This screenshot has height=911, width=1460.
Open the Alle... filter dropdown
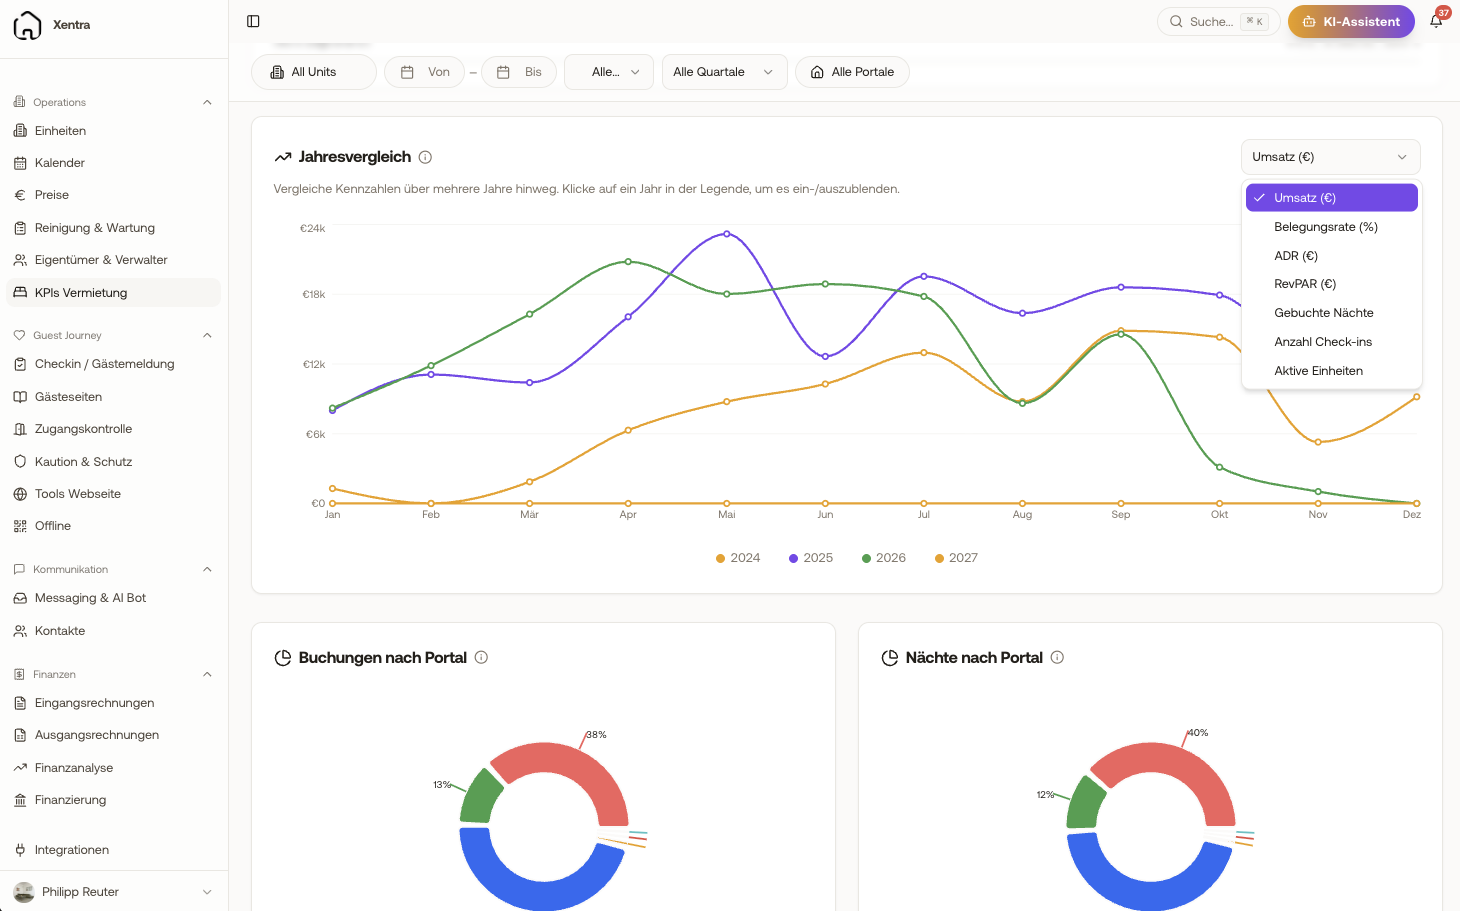click(609, 72)
